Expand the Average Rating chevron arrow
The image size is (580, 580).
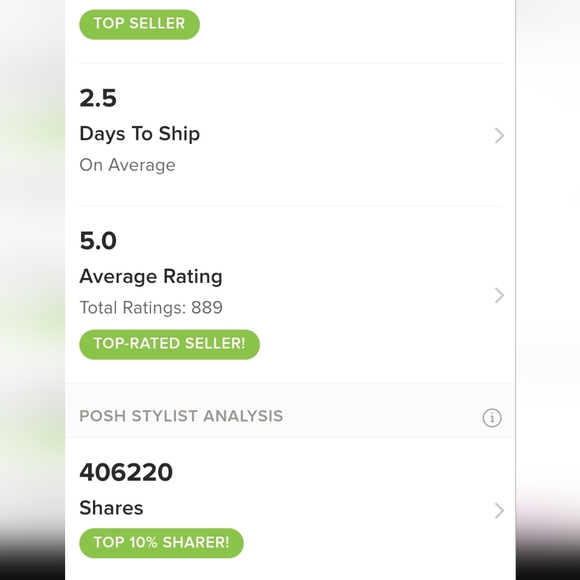[x=499, y=295]
